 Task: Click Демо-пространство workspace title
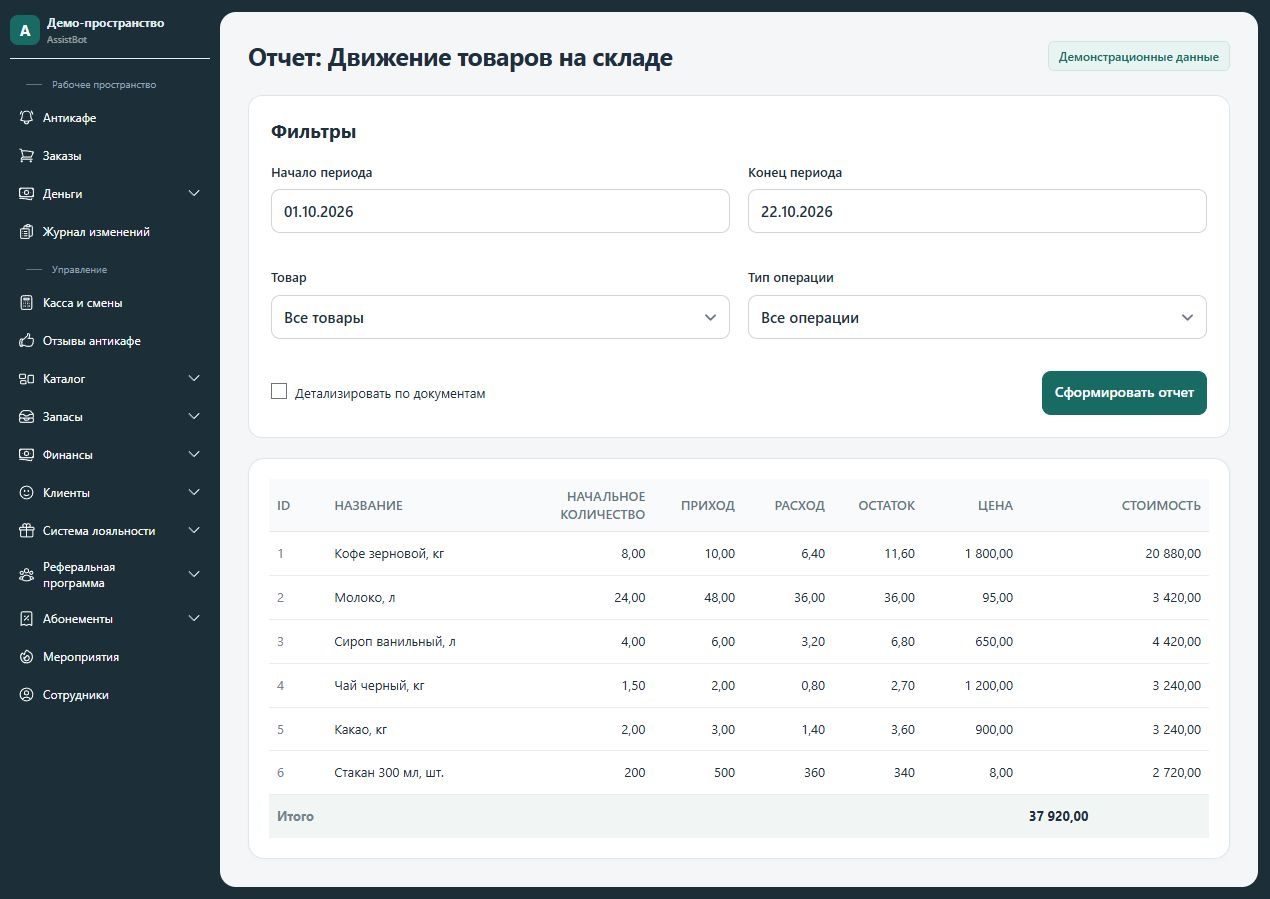coord(105,22)
